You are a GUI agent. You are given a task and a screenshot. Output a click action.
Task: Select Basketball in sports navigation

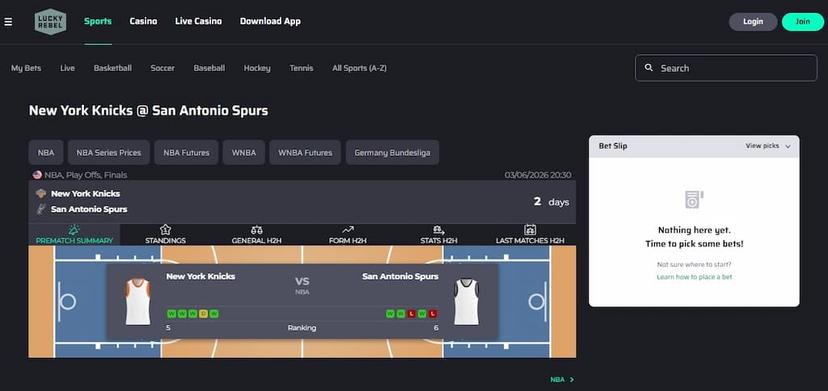(x=112, y=68)
